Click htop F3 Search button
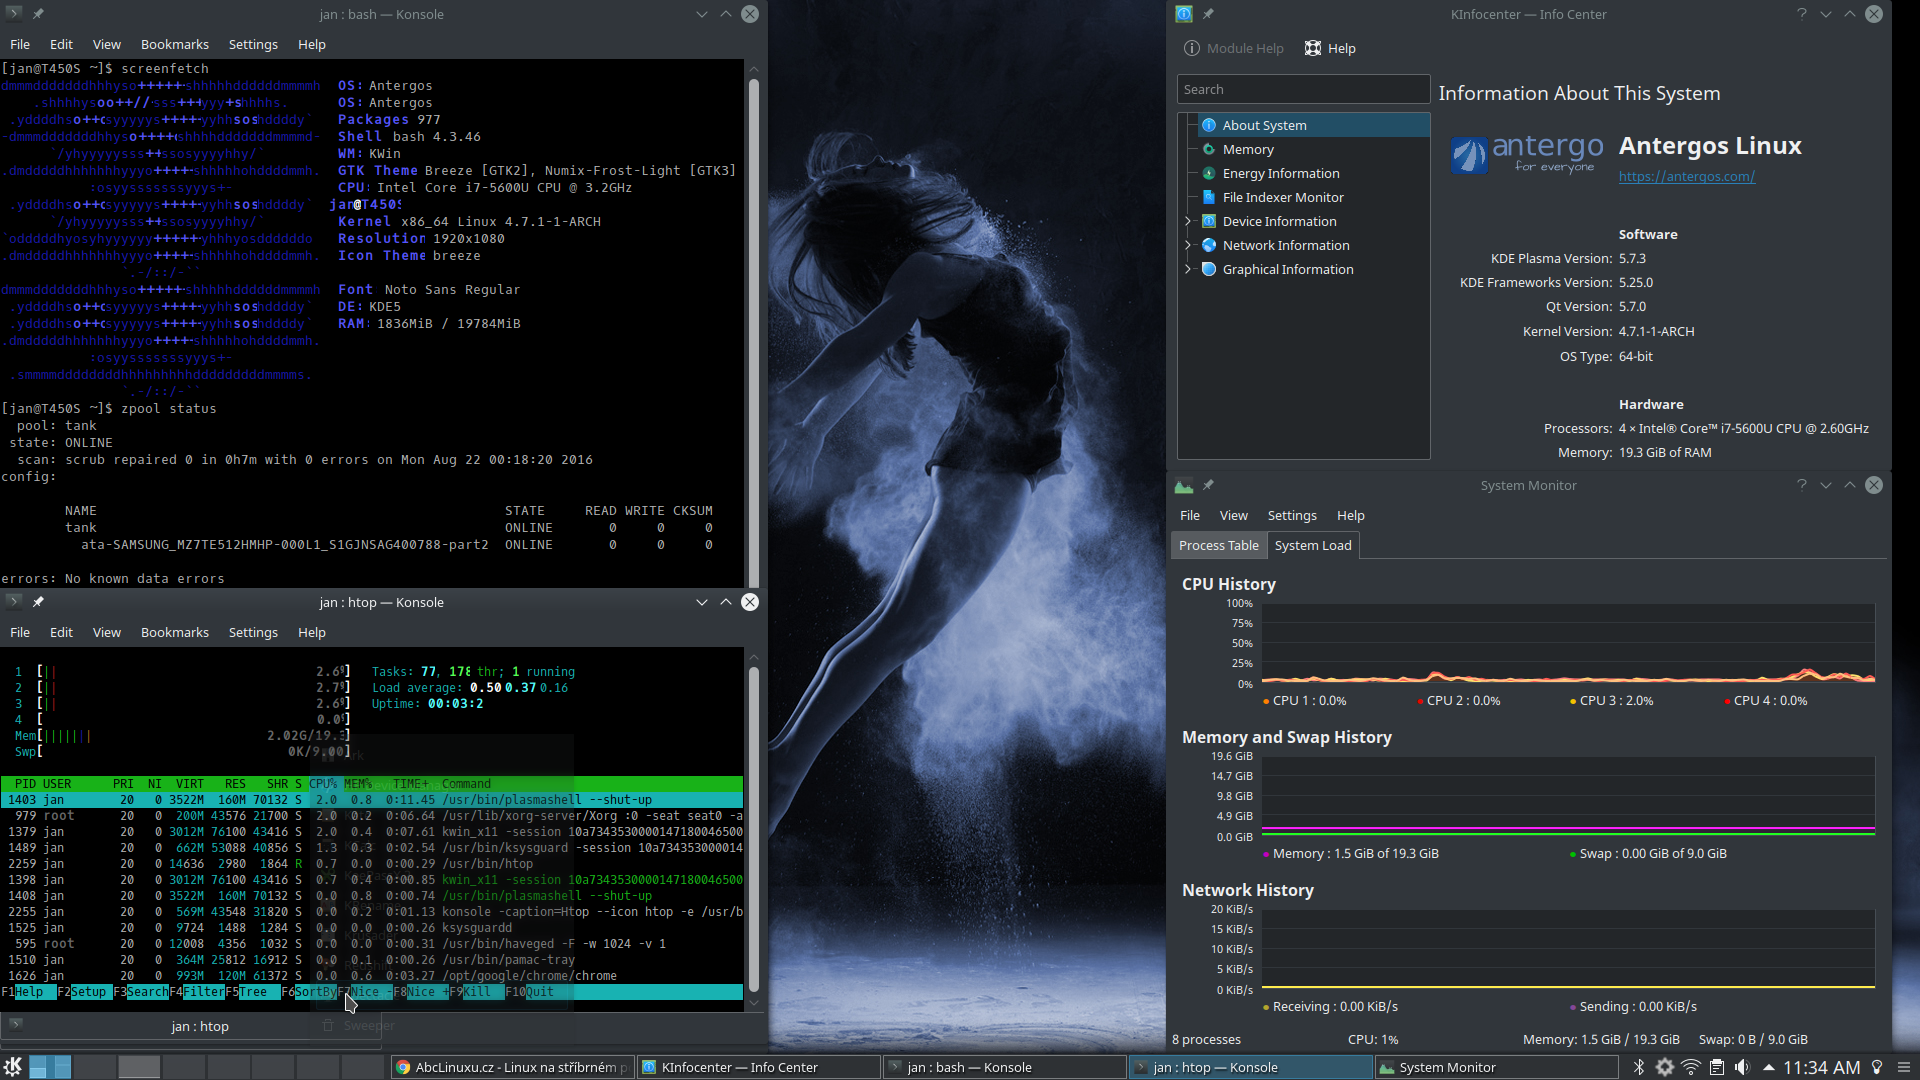1920x1080 pixels. pos(141,992)
